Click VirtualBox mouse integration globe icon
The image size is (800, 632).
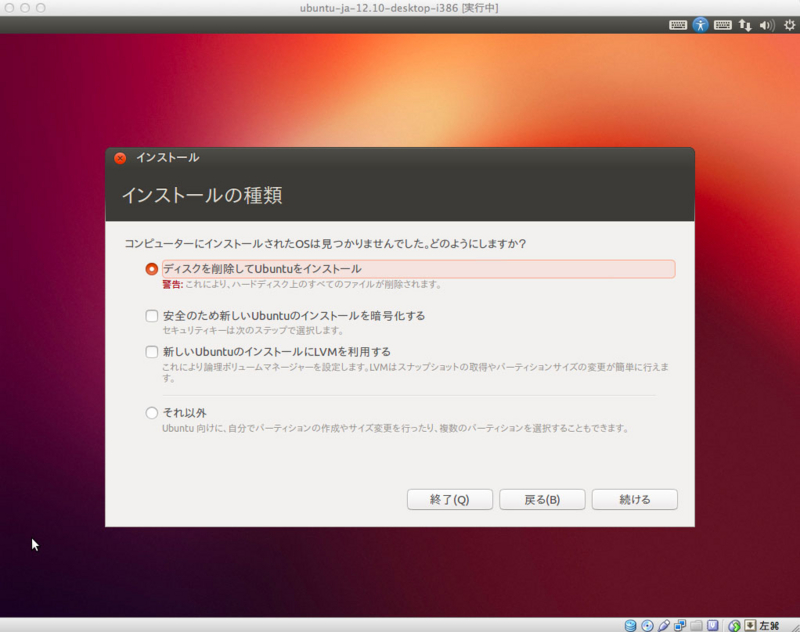coord(734,625)
